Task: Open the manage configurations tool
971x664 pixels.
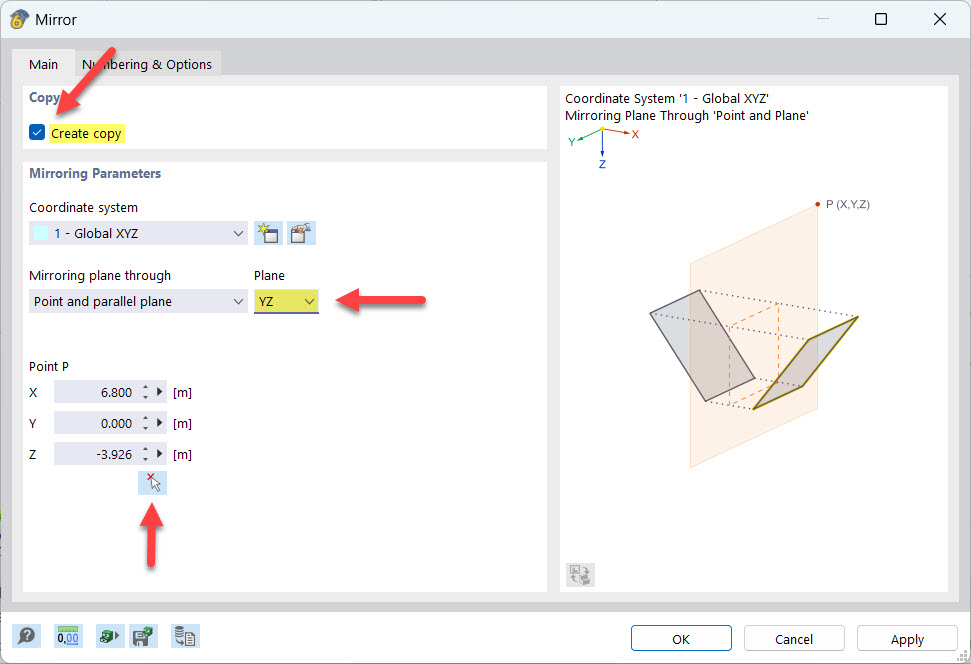Action: [185, 636]
